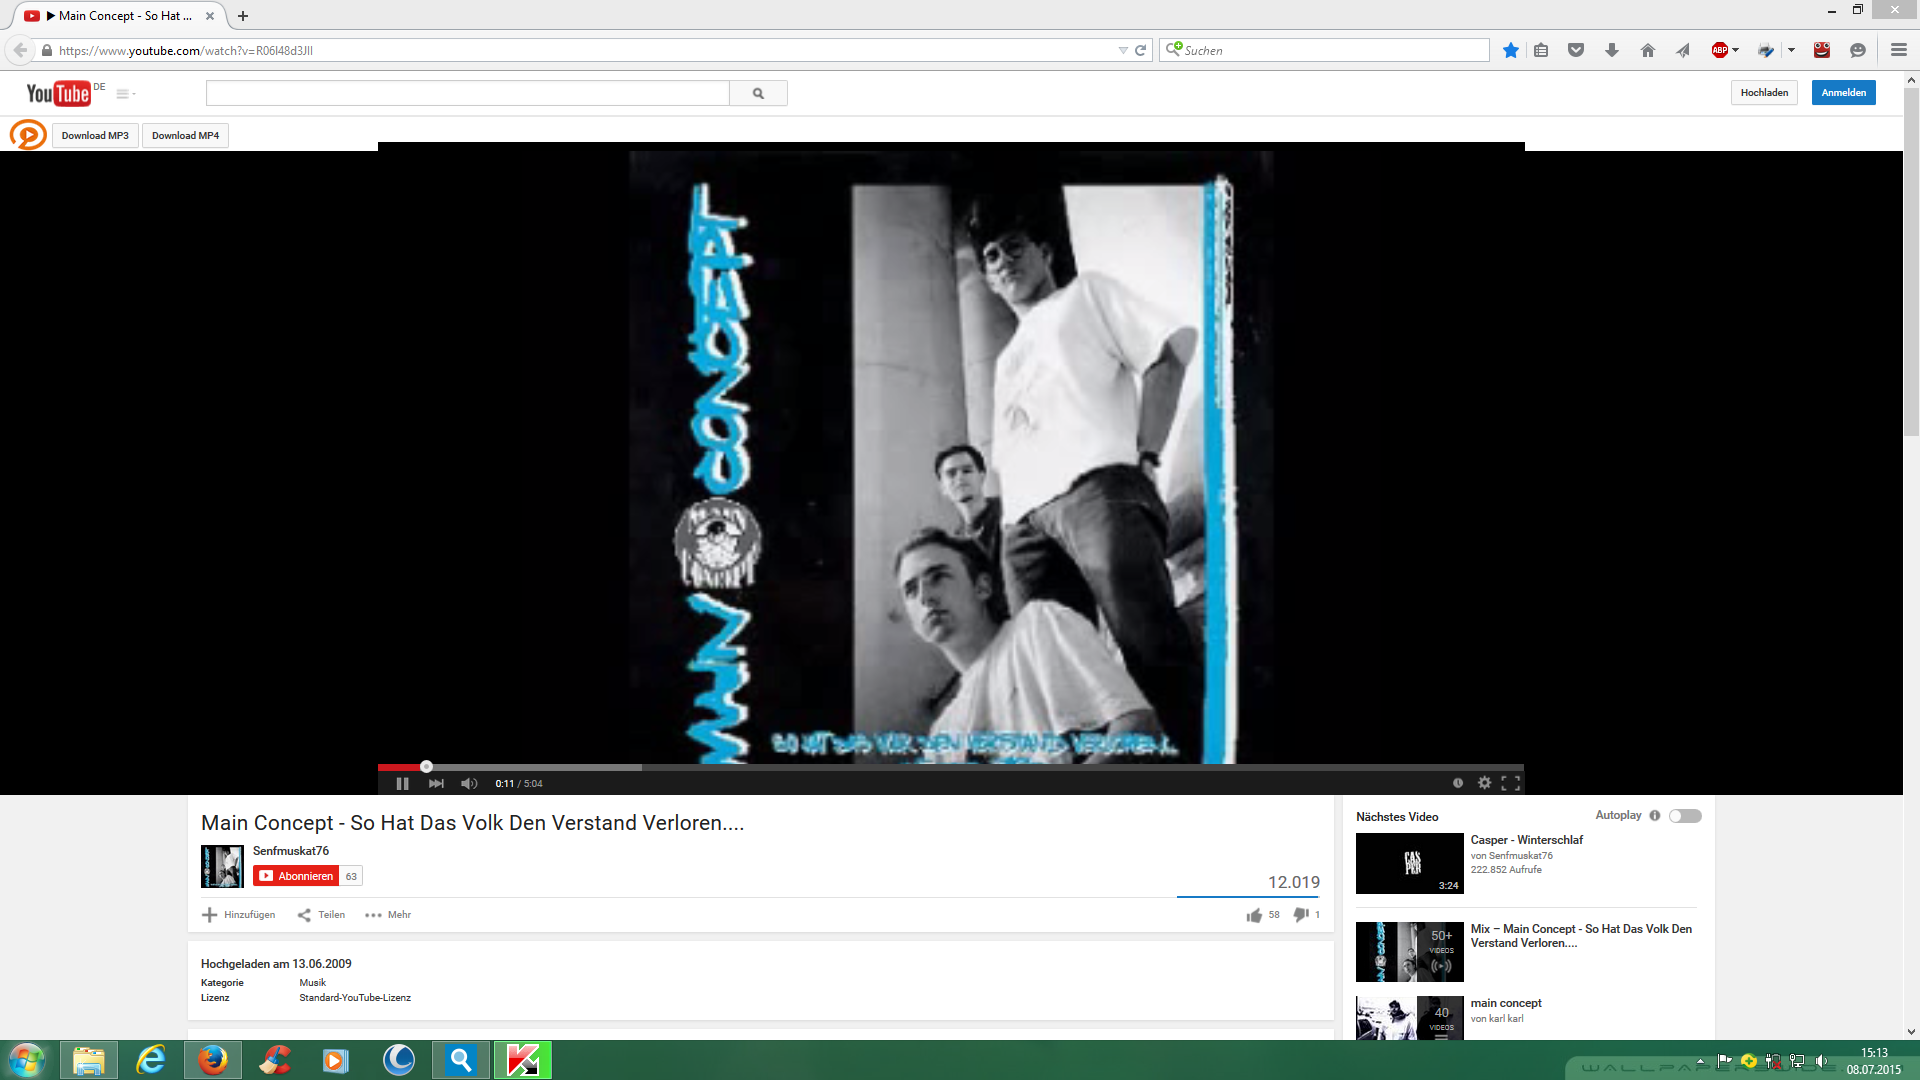This screenshot has height=1080, width=1920.
Task: Like the video with thumbs up
Action: (1254, 915)
